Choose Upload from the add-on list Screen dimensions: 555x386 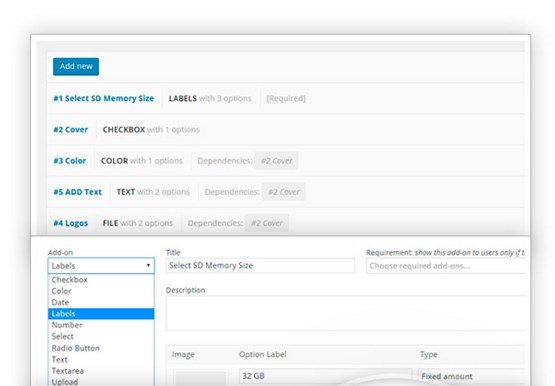point(101,381)
